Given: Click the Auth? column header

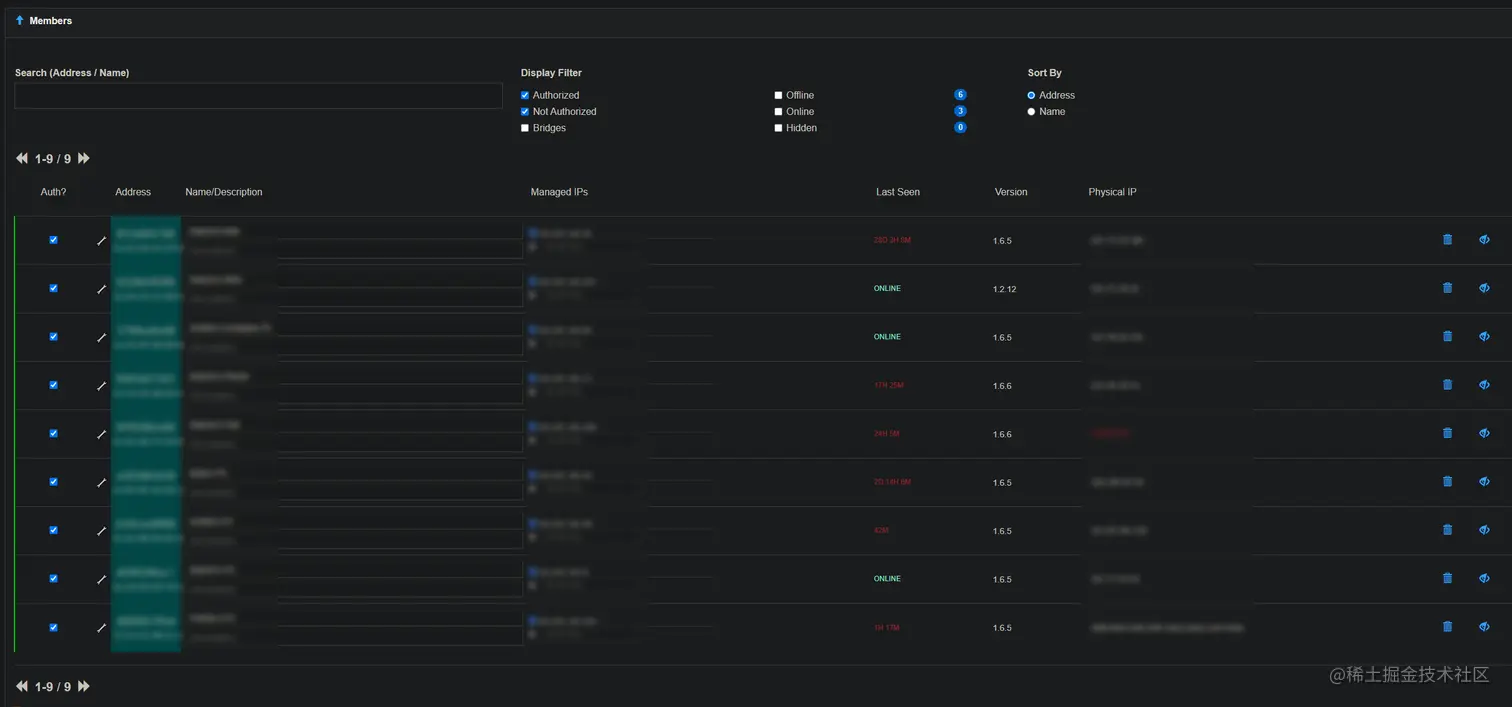Looking at the screenshot, I should pyautogui.click(x=53, y=192).
